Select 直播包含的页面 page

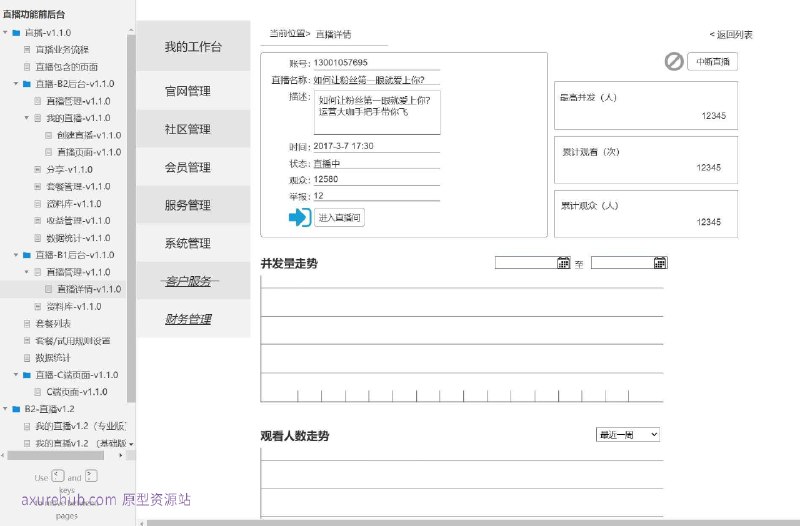tap(67, 67)
